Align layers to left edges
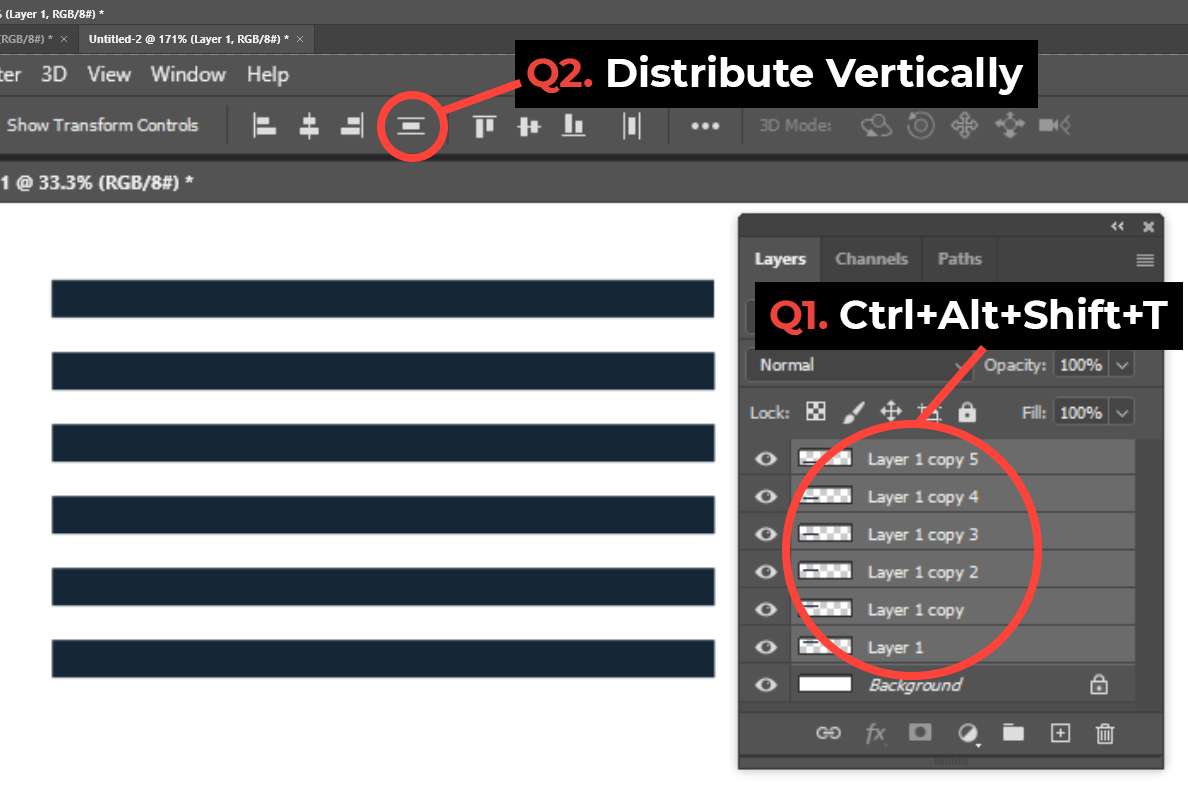Image resolution: width=1188 pixels, height=796 pixels. click(x=264, y=126)
